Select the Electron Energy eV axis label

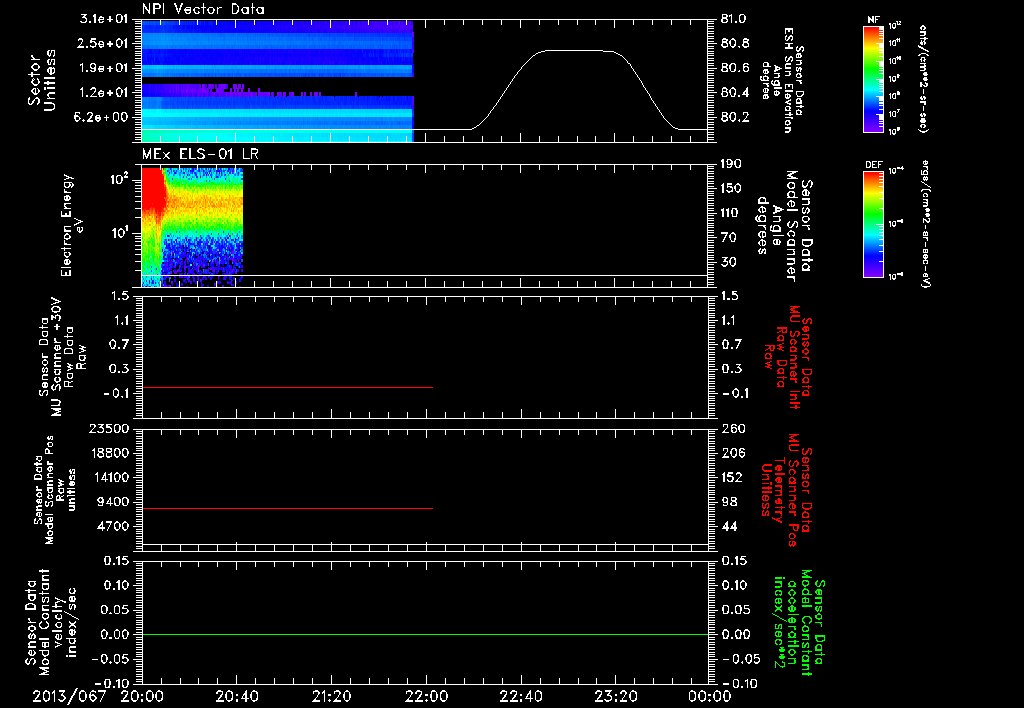[71, 225]
